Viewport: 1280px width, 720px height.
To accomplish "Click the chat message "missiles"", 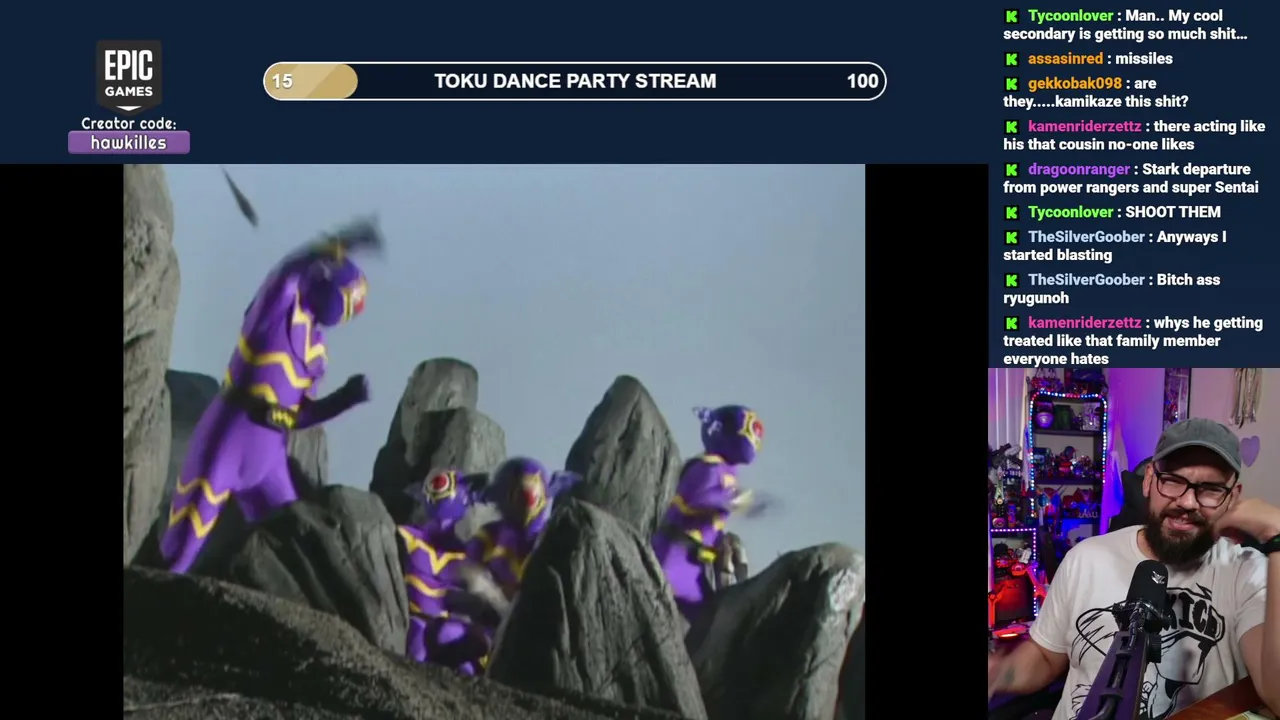I will pos(1144,59).
